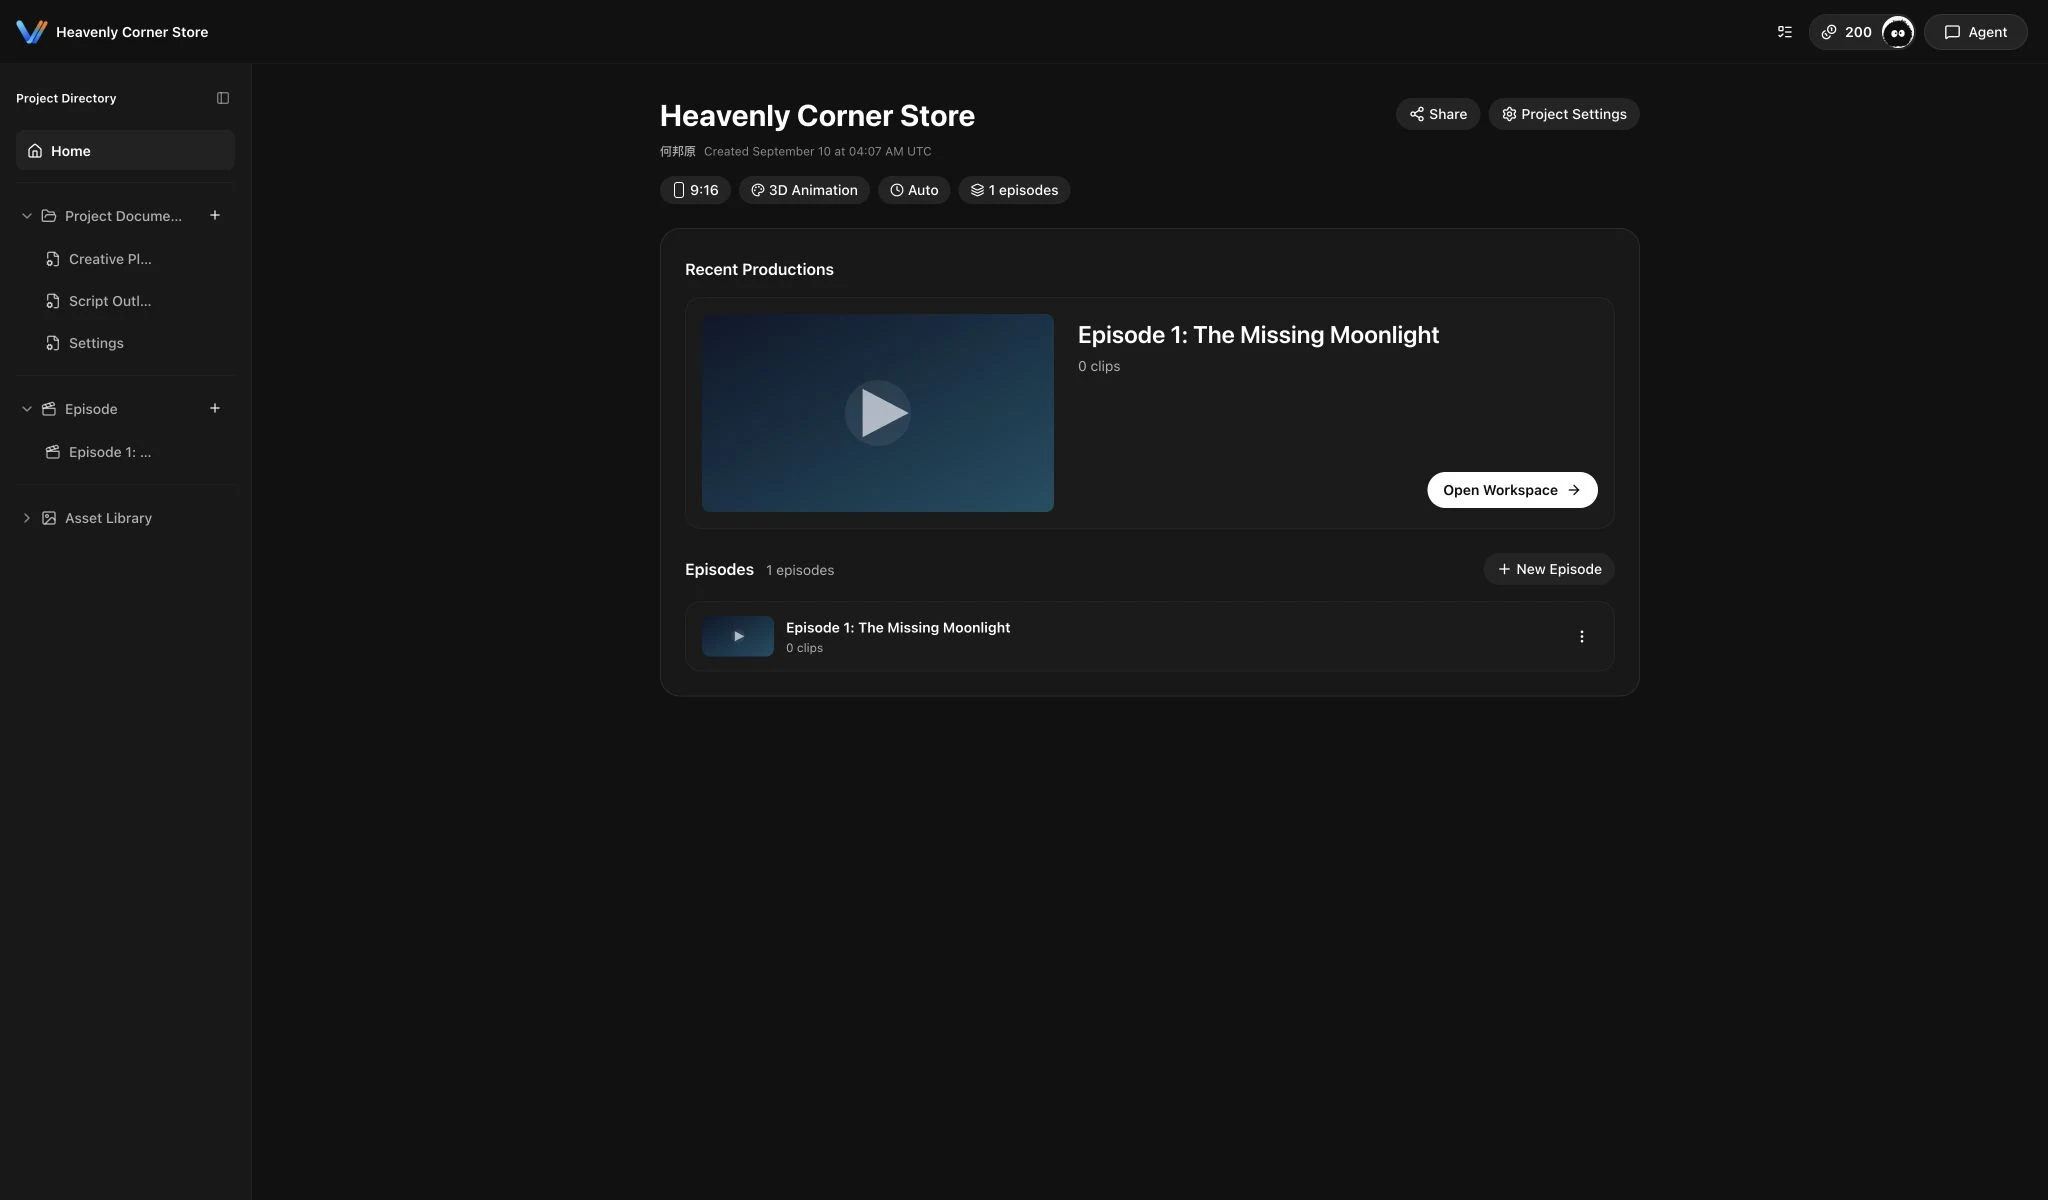Image resolution: width=2048 pixels, height=1200 pixels.
Task: Play the Episode 1 preview video
Action: coord(878,413)
